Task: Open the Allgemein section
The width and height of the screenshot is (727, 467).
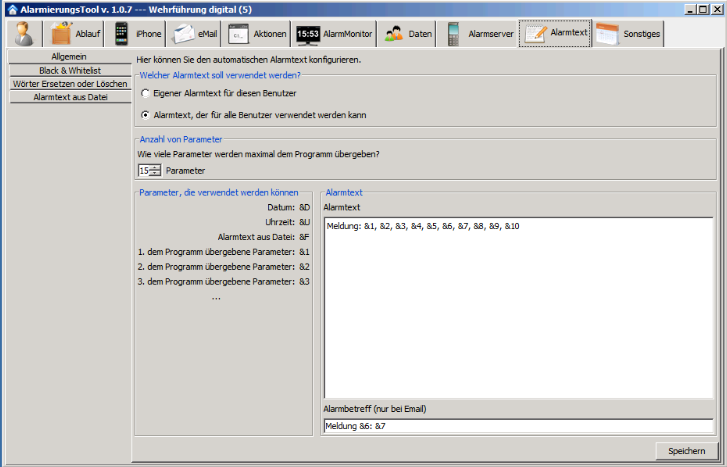Action: pos(69,57)
